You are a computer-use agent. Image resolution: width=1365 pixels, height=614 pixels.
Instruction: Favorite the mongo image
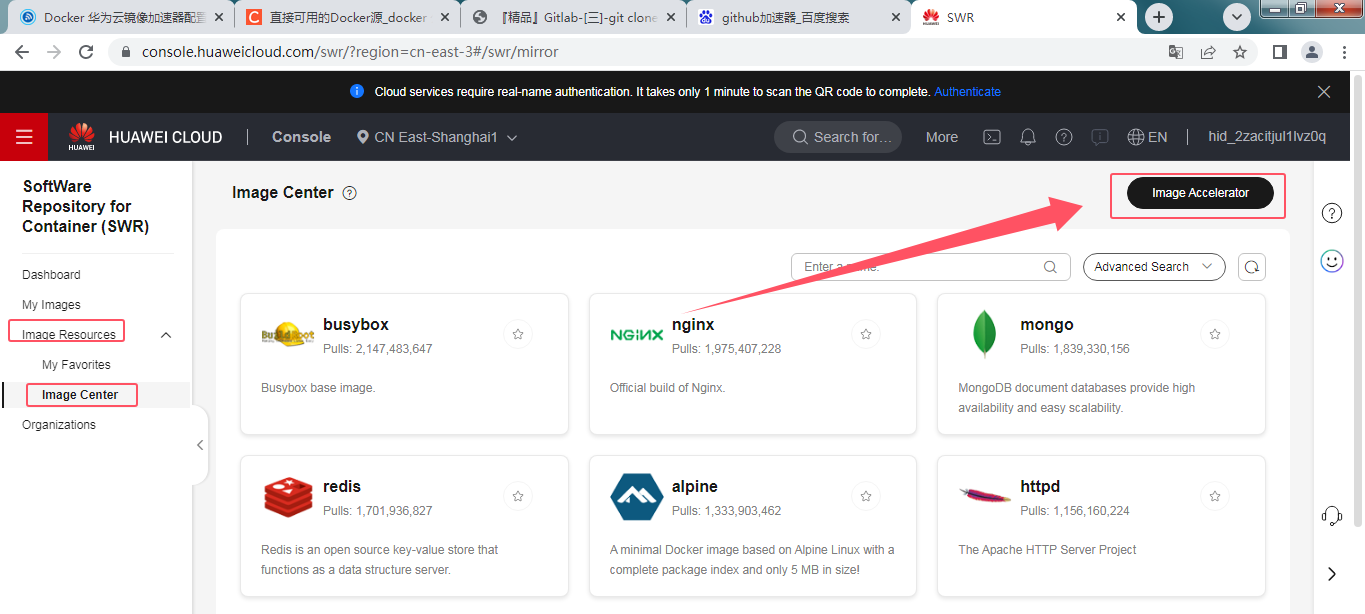1214,334
